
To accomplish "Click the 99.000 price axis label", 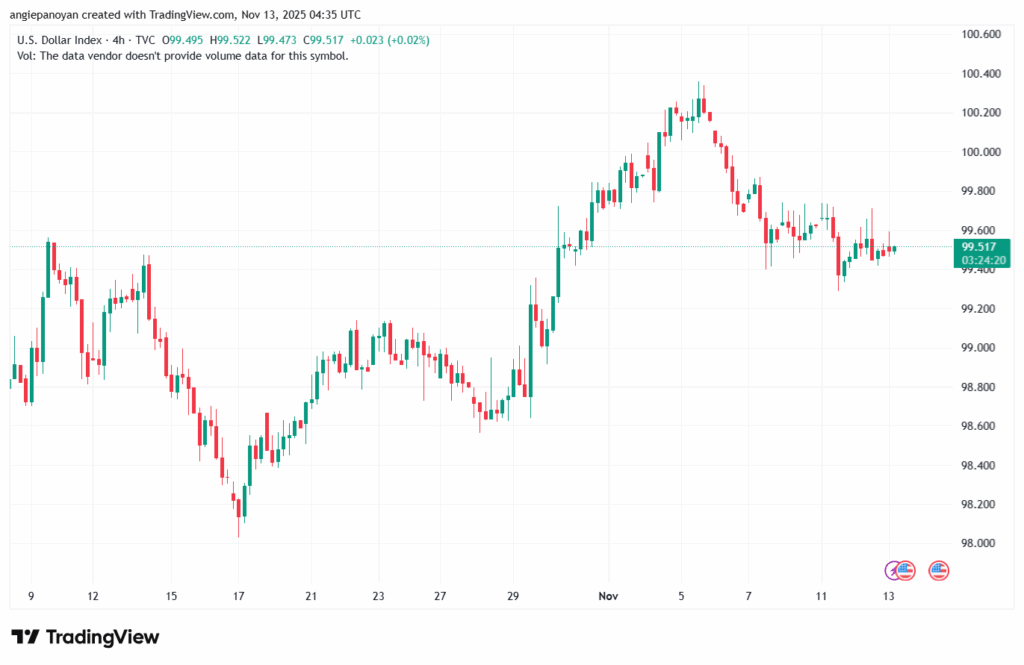I will click(x=980, y=348).
